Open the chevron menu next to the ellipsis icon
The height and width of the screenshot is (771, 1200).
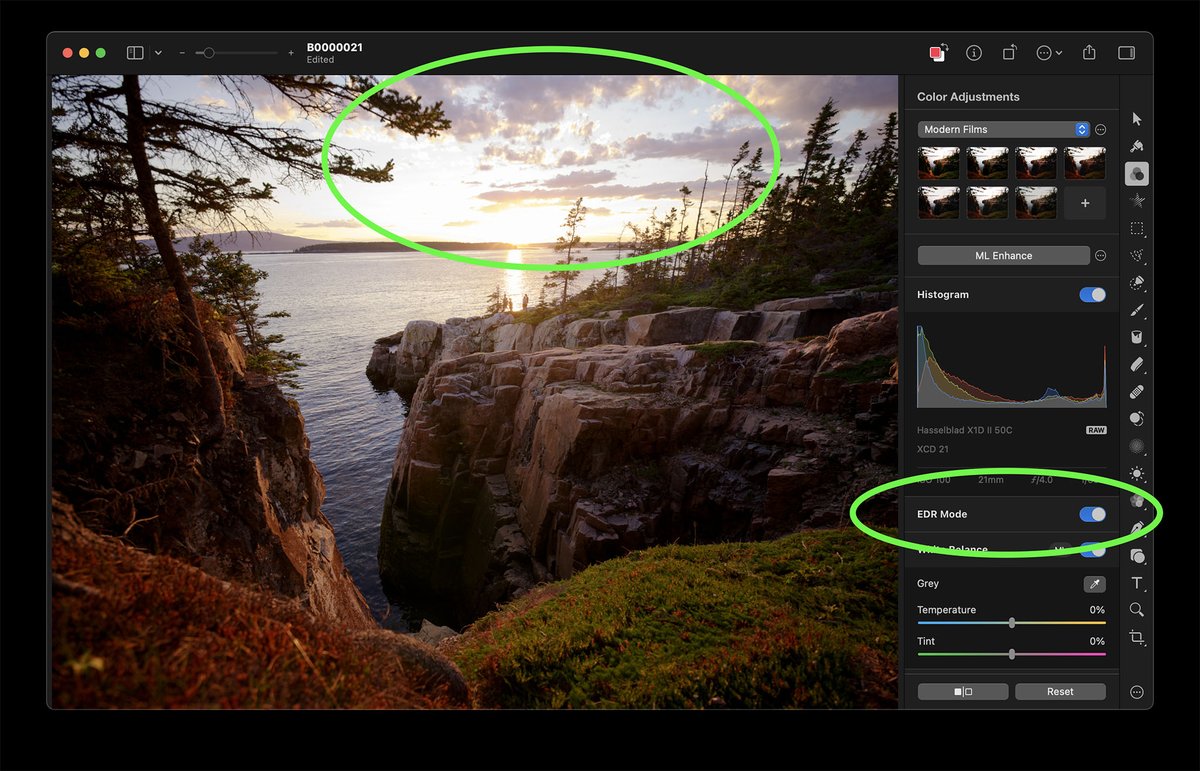pos(1059,52)
